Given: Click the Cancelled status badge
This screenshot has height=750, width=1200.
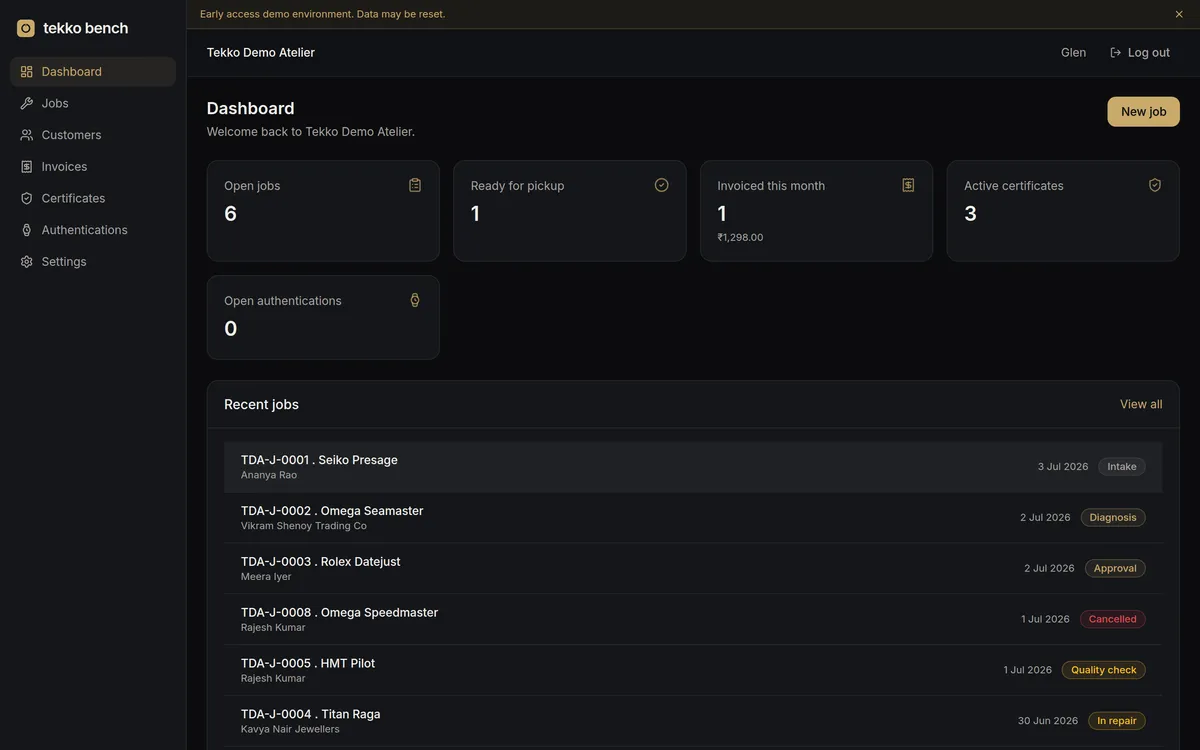Looking at the screenshot, I should (1113, 619).
